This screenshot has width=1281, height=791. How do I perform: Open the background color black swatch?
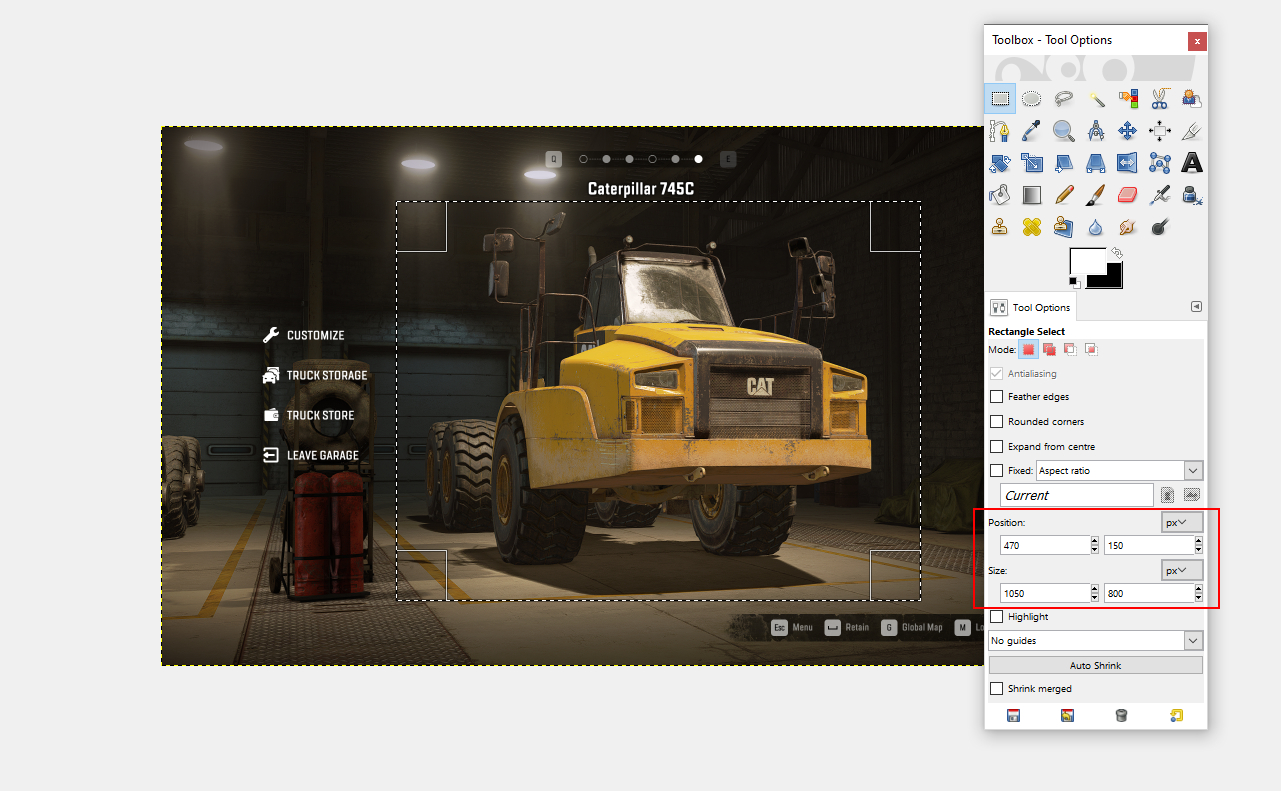[1113, 279]
